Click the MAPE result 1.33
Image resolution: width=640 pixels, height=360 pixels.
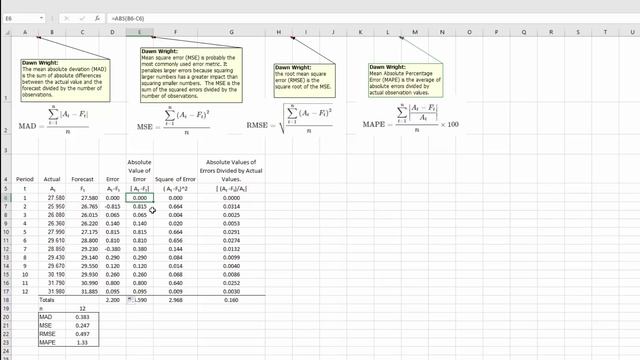pos(82,342)
